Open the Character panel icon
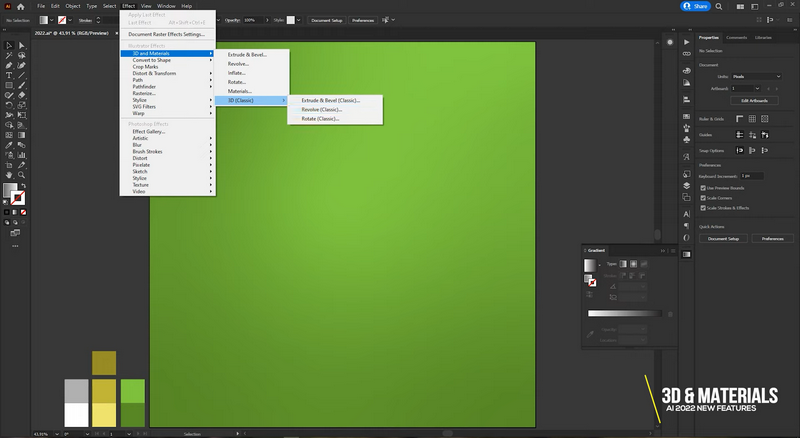The width and height of the screenshot is (800, 438). coord(687,214)
